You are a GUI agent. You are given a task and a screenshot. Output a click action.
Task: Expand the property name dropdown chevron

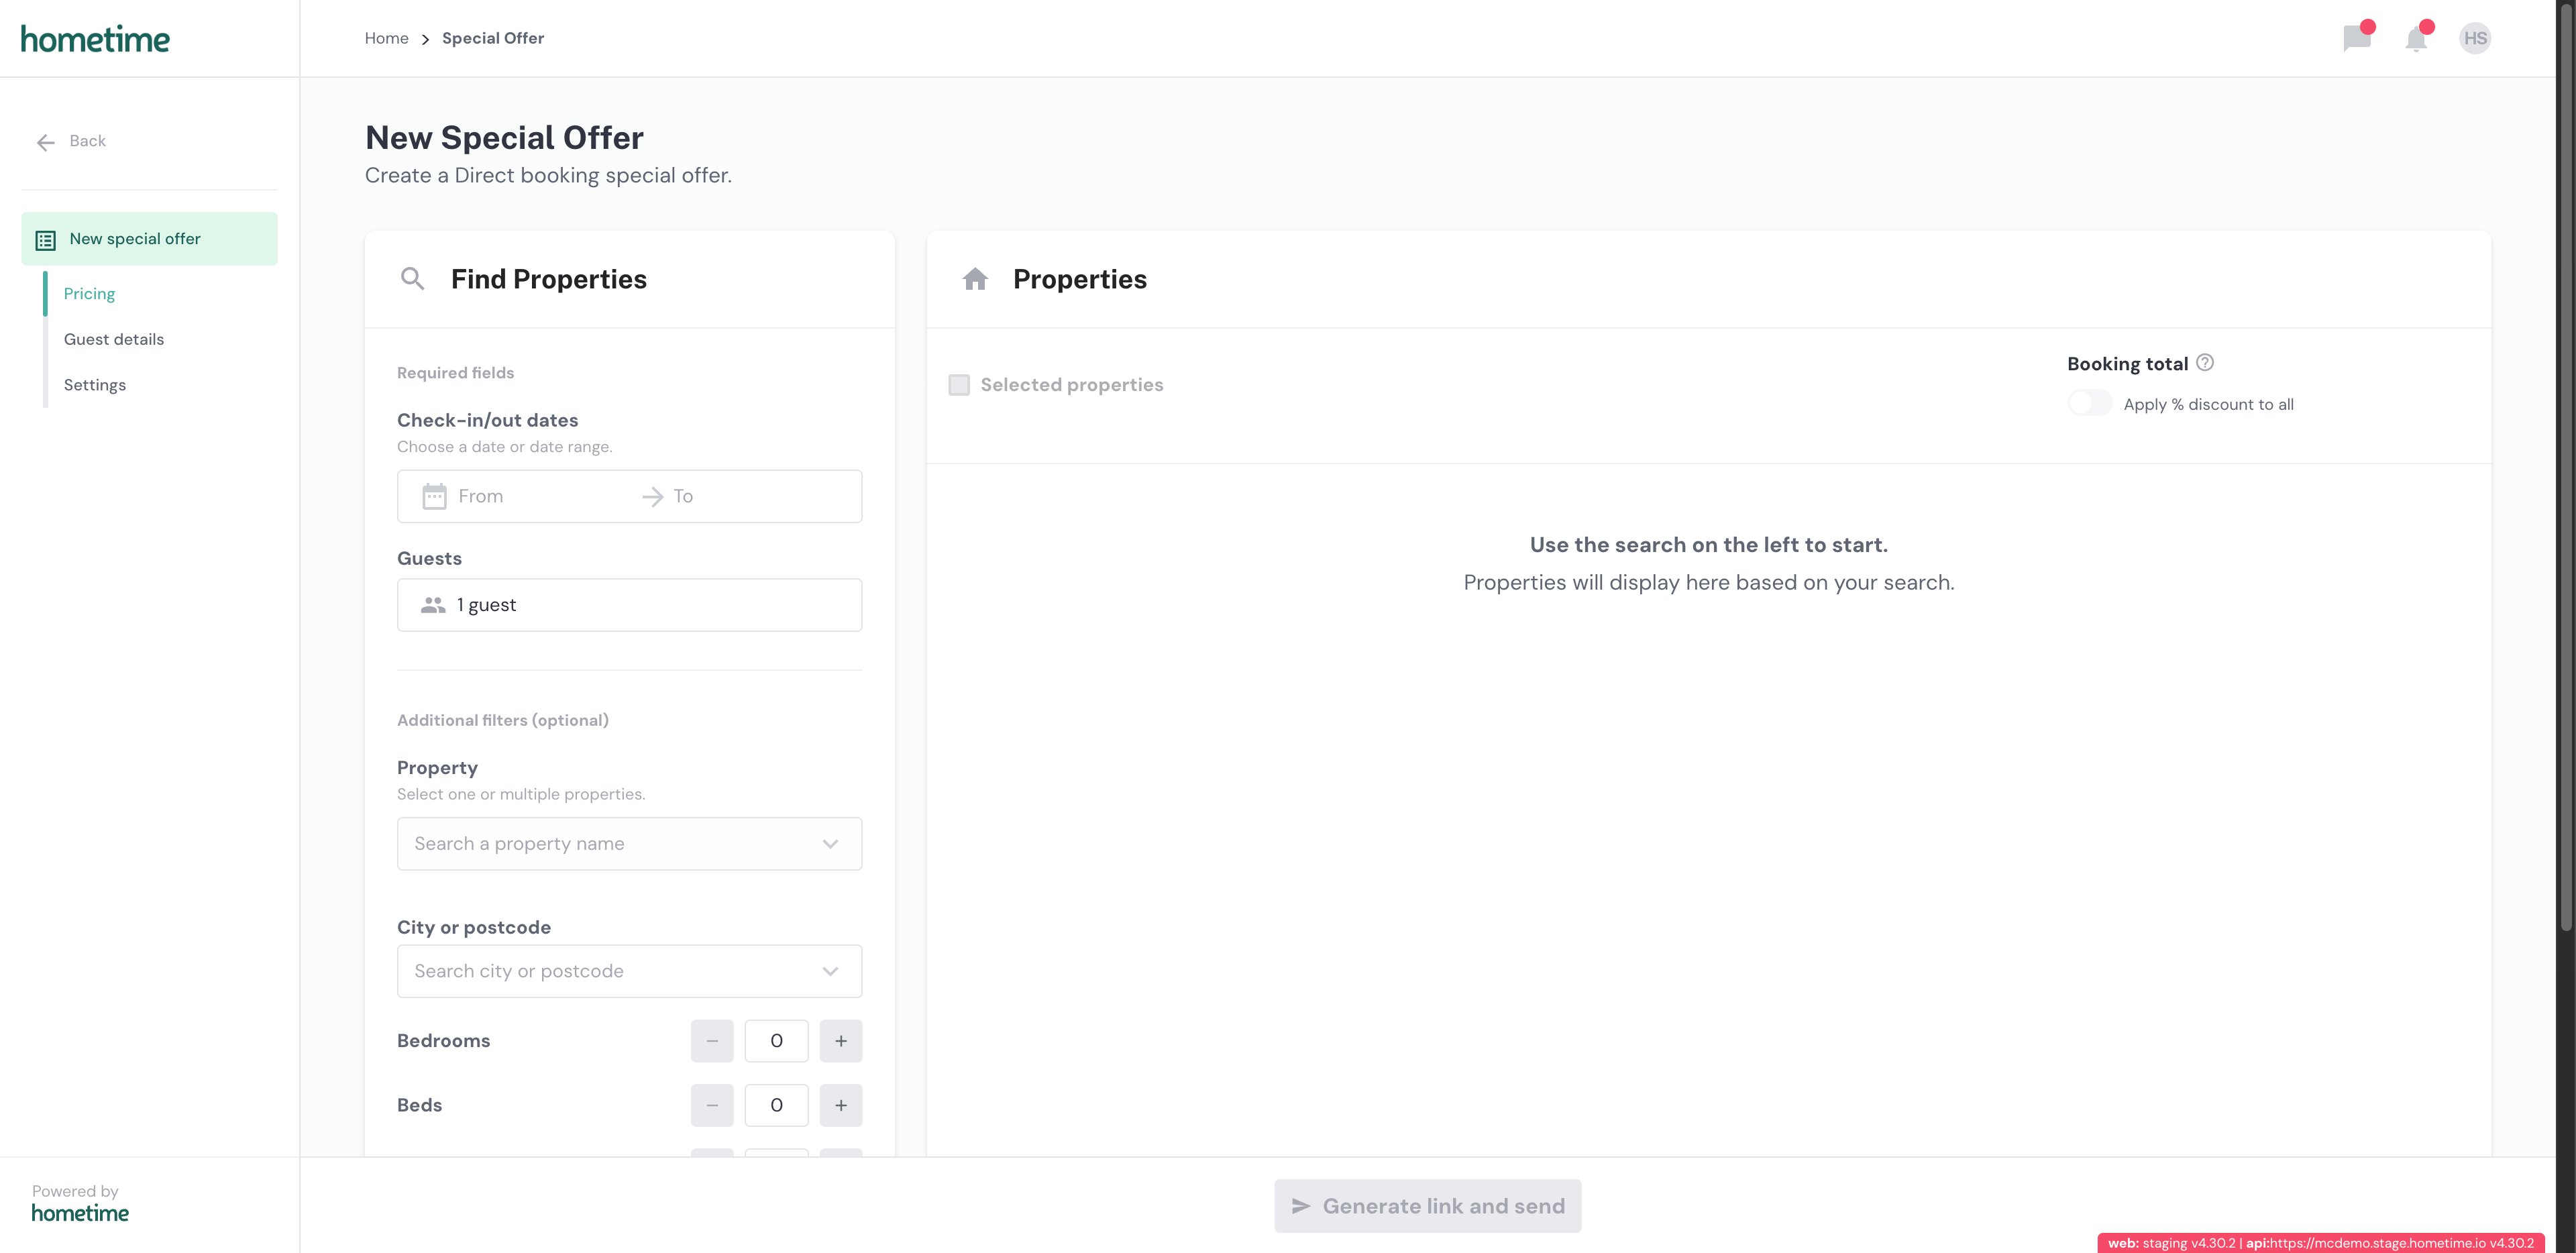[830, 844]
